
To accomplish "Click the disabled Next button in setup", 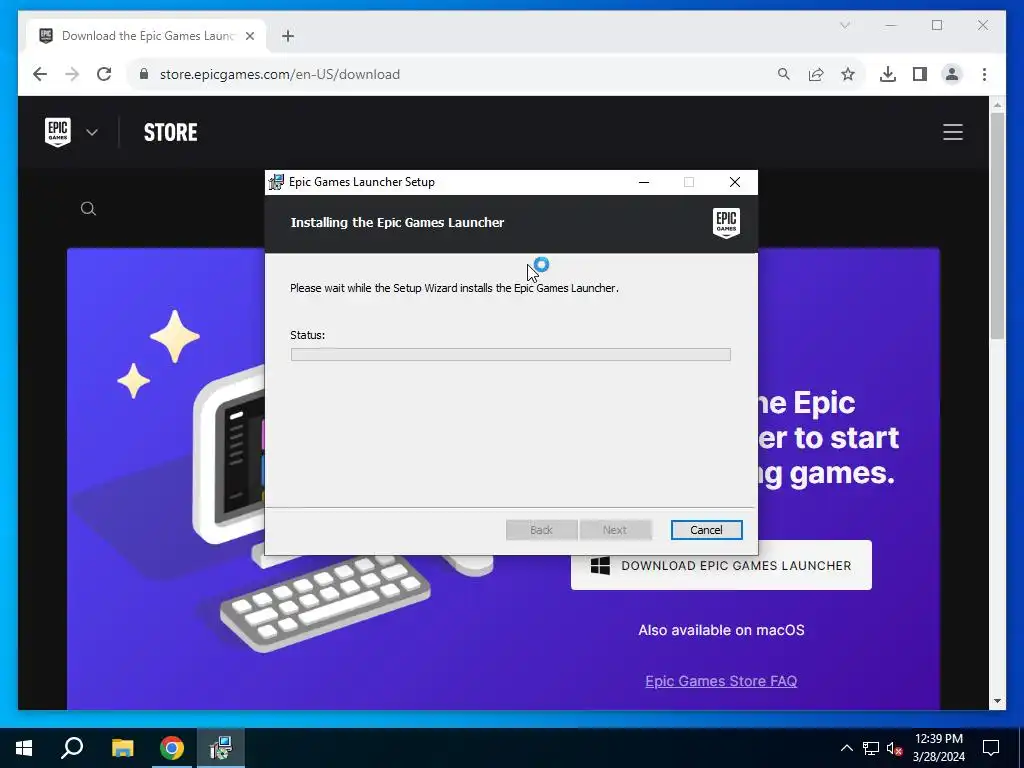I will coord(615,530).
